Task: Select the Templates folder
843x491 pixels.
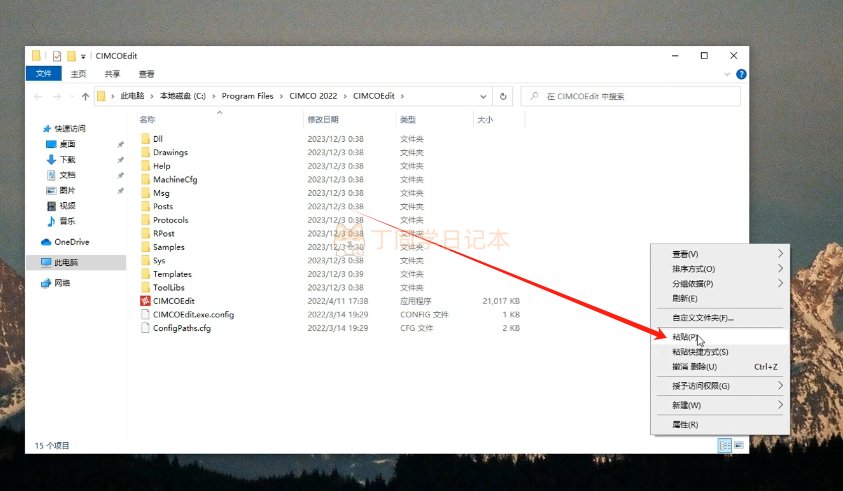Action: tap(172, 274)
